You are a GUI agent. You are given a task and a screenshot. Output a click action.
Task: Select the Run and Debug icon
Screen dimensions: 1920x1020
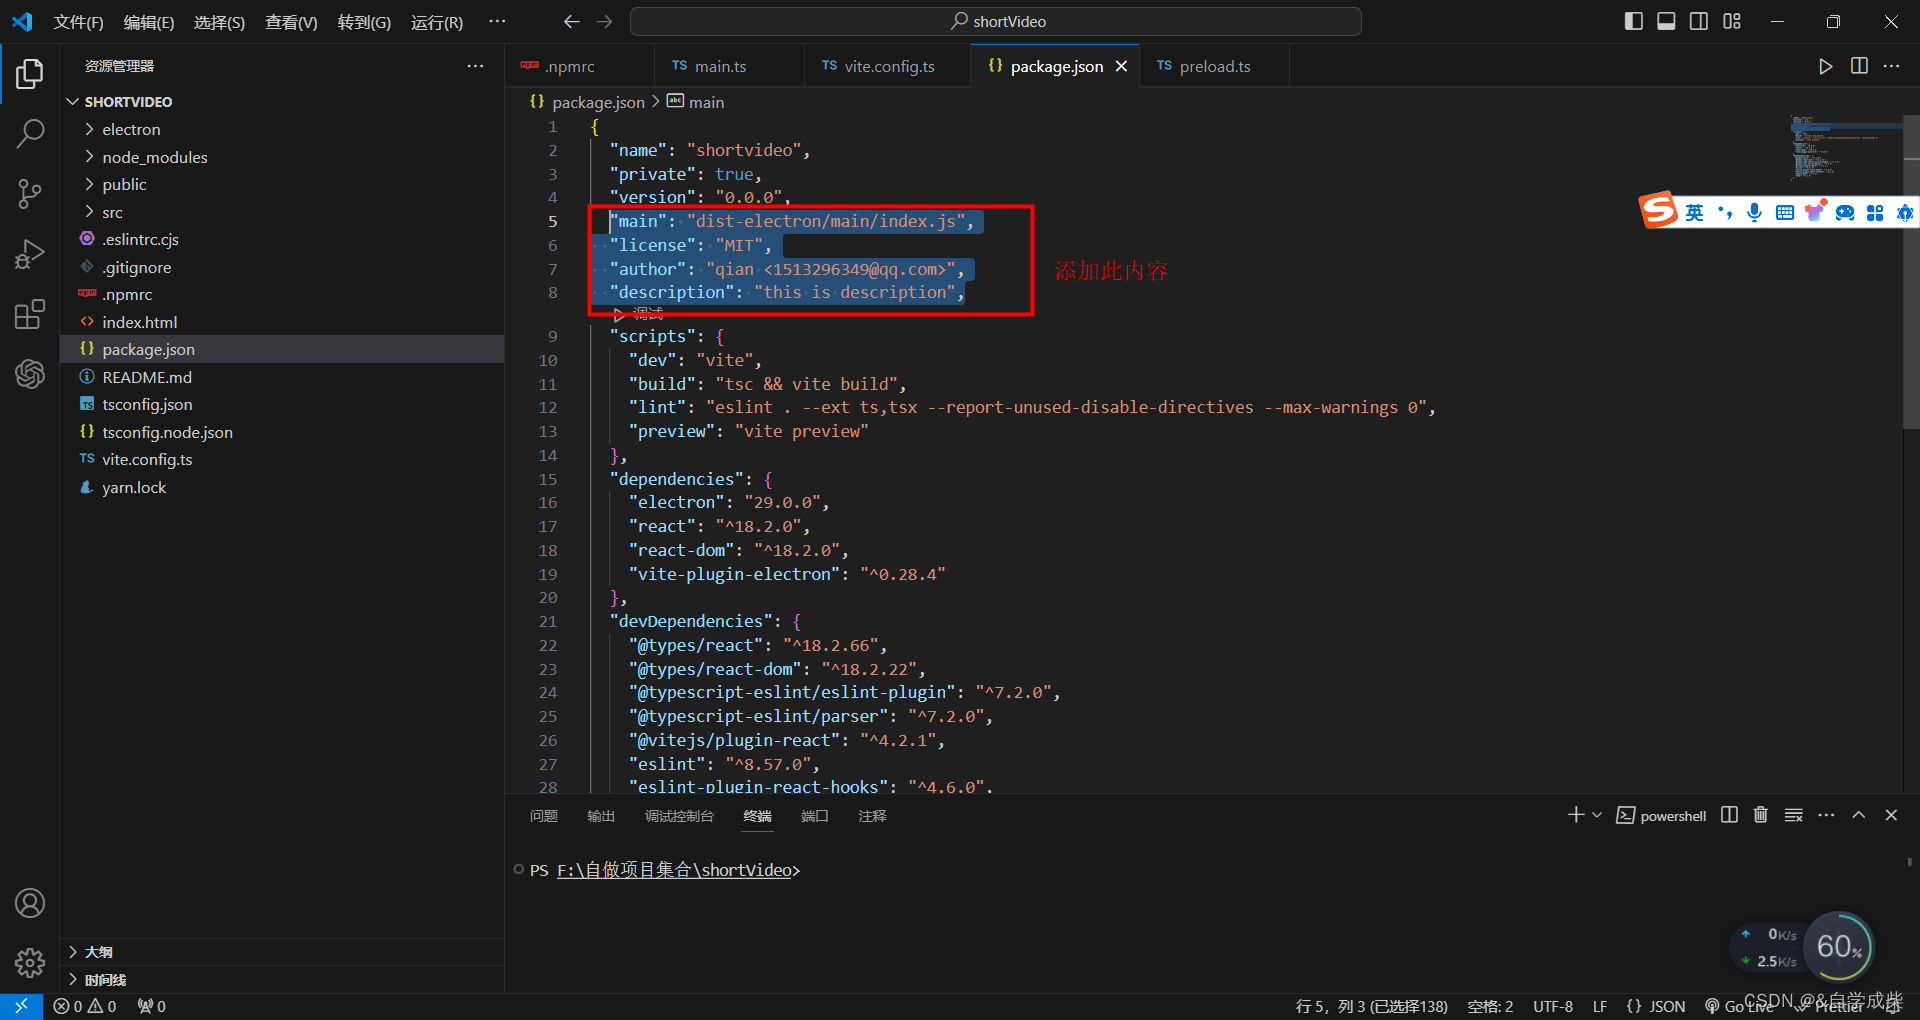click(29, 253)
